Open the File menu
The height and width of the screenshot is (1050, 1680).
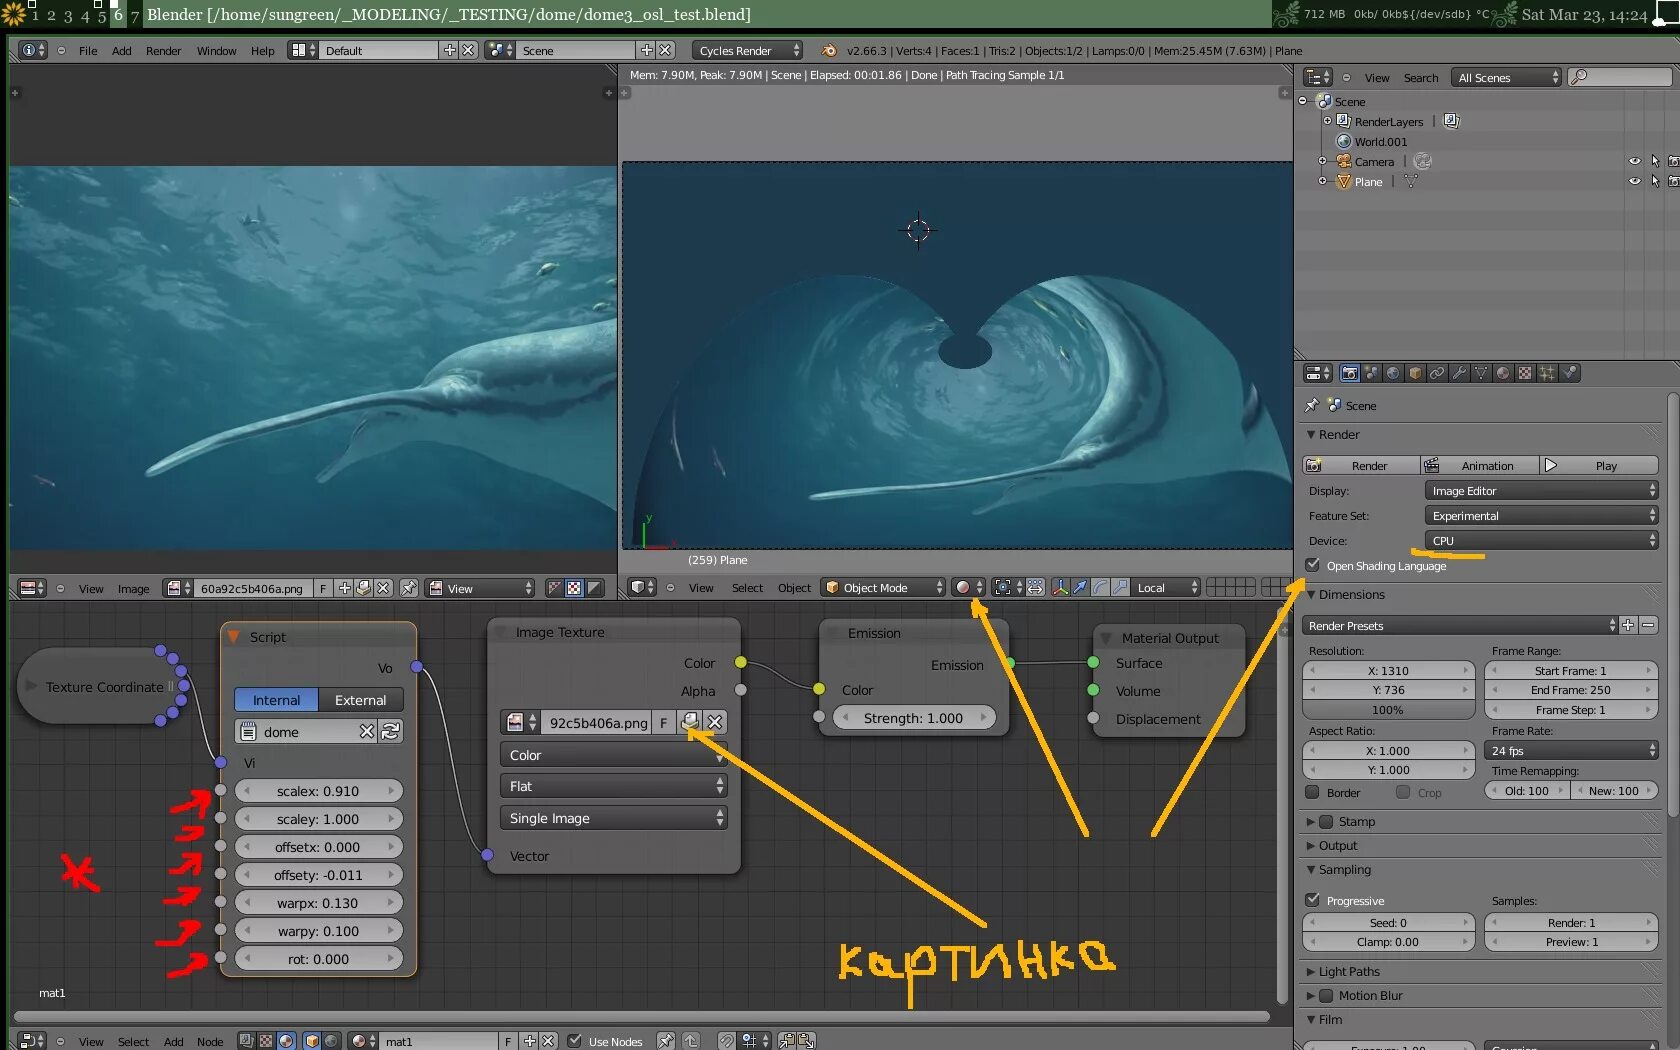click(x=88, y=51)
